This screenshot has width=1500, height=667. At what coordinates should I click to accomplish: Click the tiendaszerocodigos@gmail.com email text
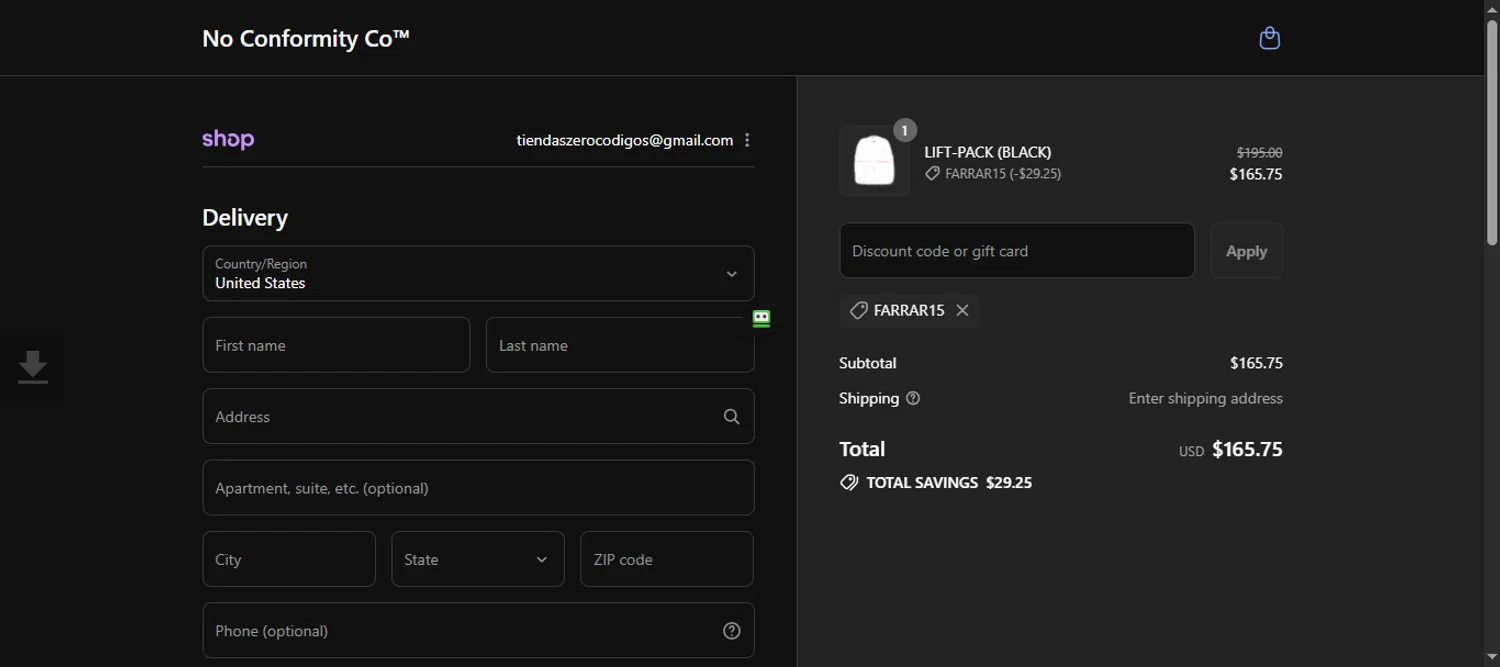pos(625,140)
